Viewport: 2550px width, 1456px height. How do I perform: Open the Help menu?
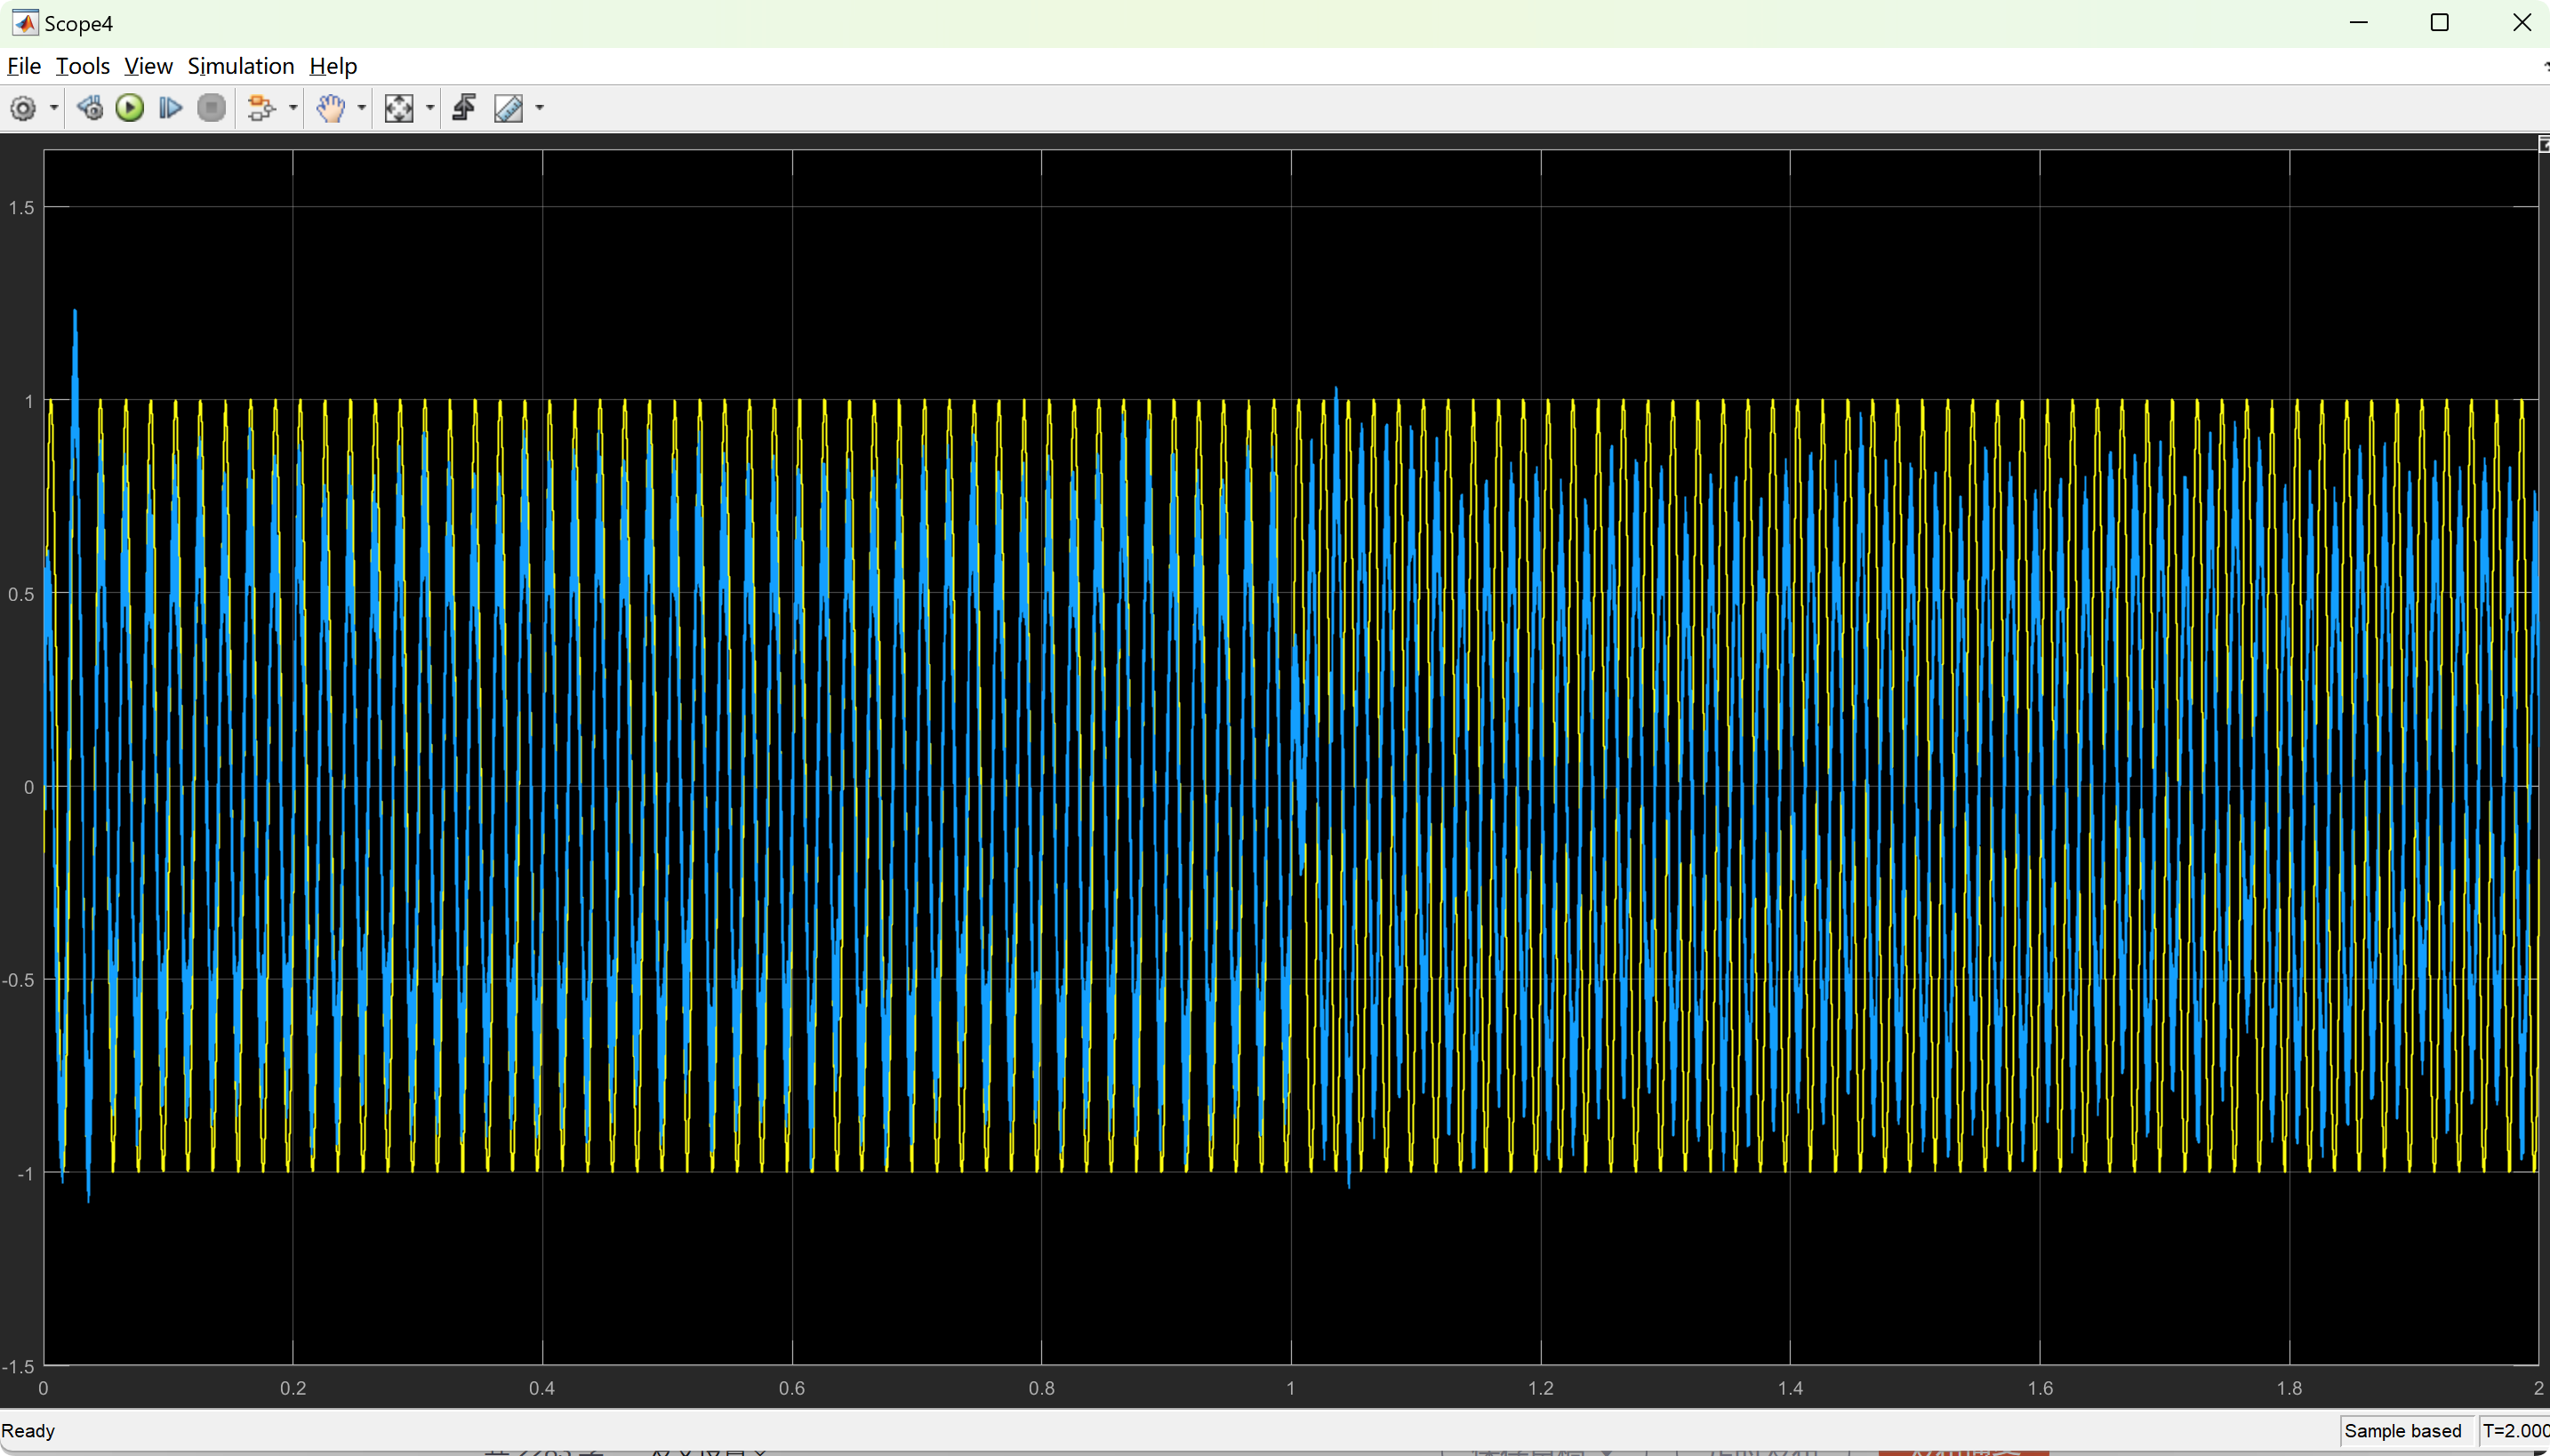coord(333,66)
